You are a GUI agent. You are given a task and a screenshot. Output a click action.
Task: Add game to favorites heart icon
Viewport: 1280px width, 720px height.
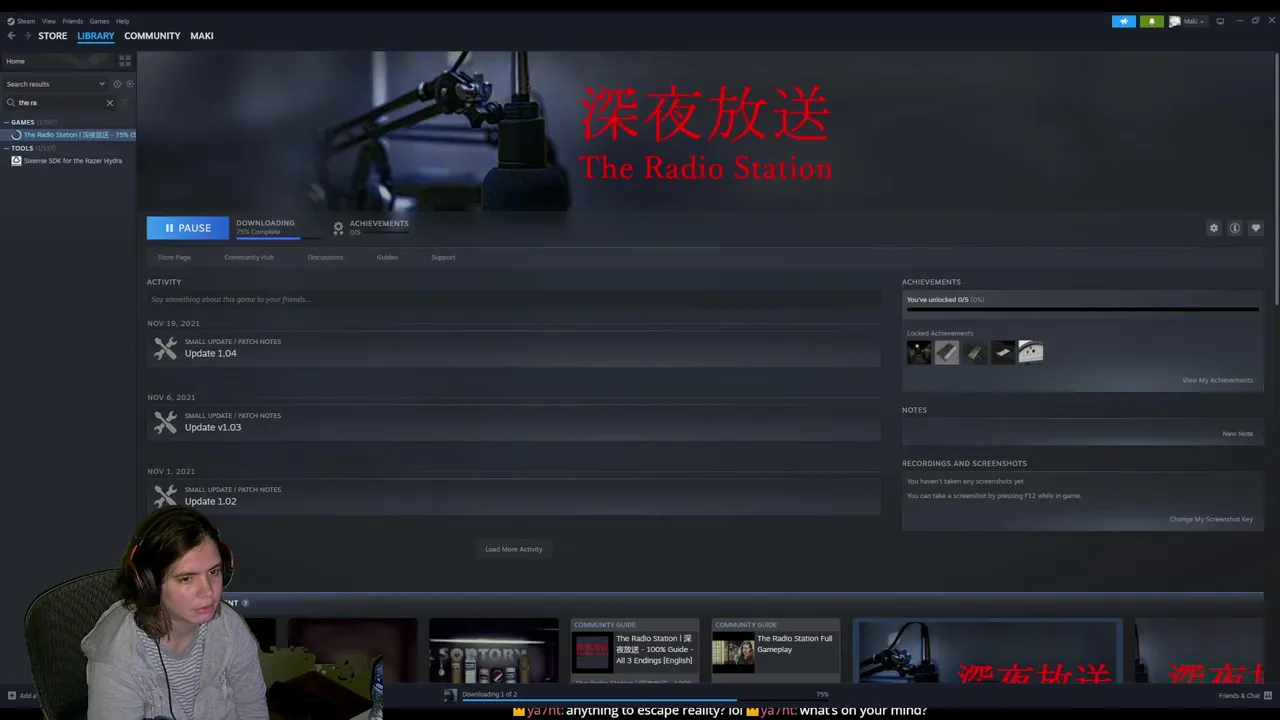(x=1256, y=228)
